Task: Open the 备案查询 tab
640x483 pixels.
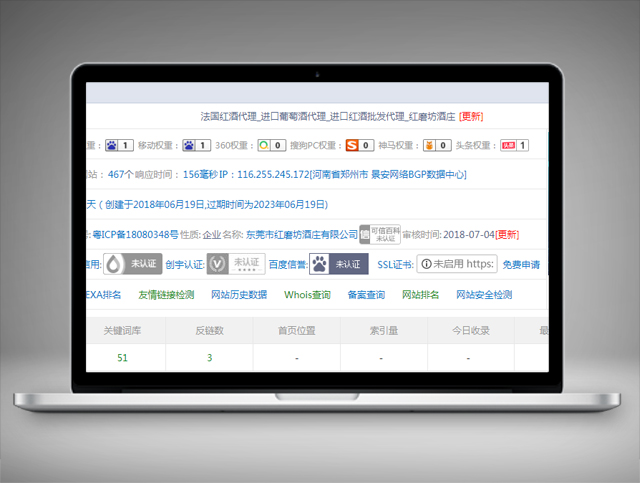Action: click(365, 295)
